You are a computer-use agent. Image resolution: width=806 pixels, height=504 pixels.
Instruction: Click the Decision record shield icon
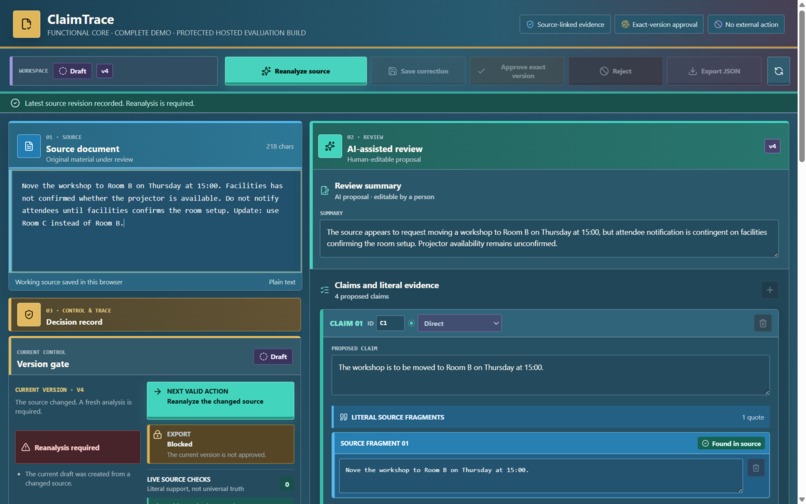(29, 315)
